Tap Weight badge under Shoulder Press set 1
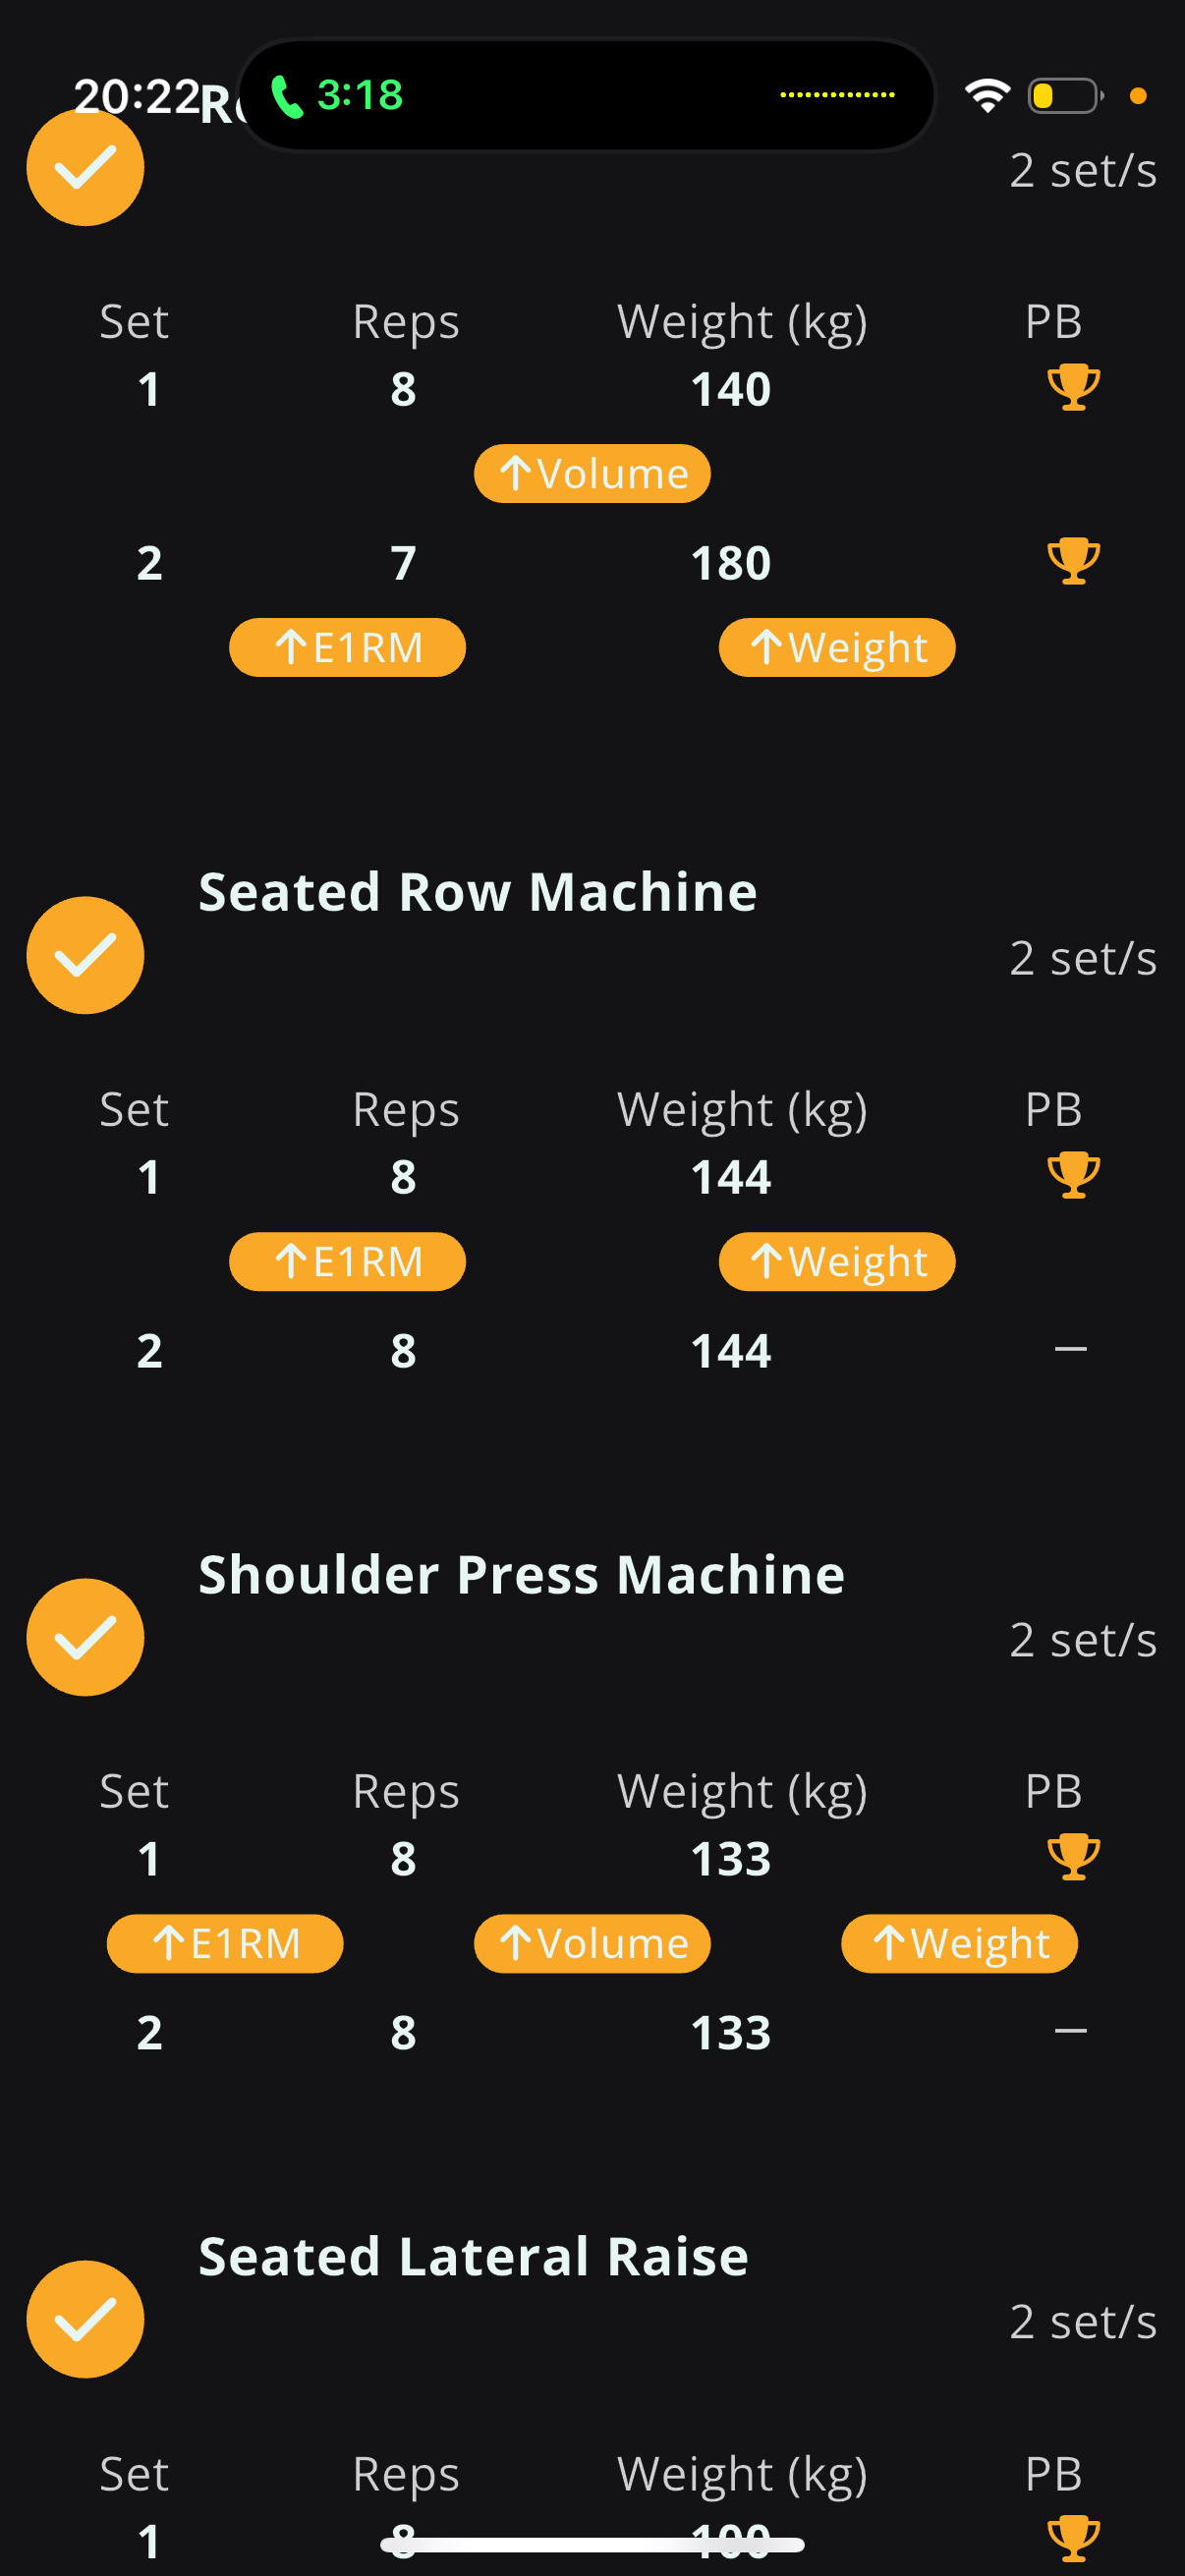1185x2576 pixels. coord(960,1944)
